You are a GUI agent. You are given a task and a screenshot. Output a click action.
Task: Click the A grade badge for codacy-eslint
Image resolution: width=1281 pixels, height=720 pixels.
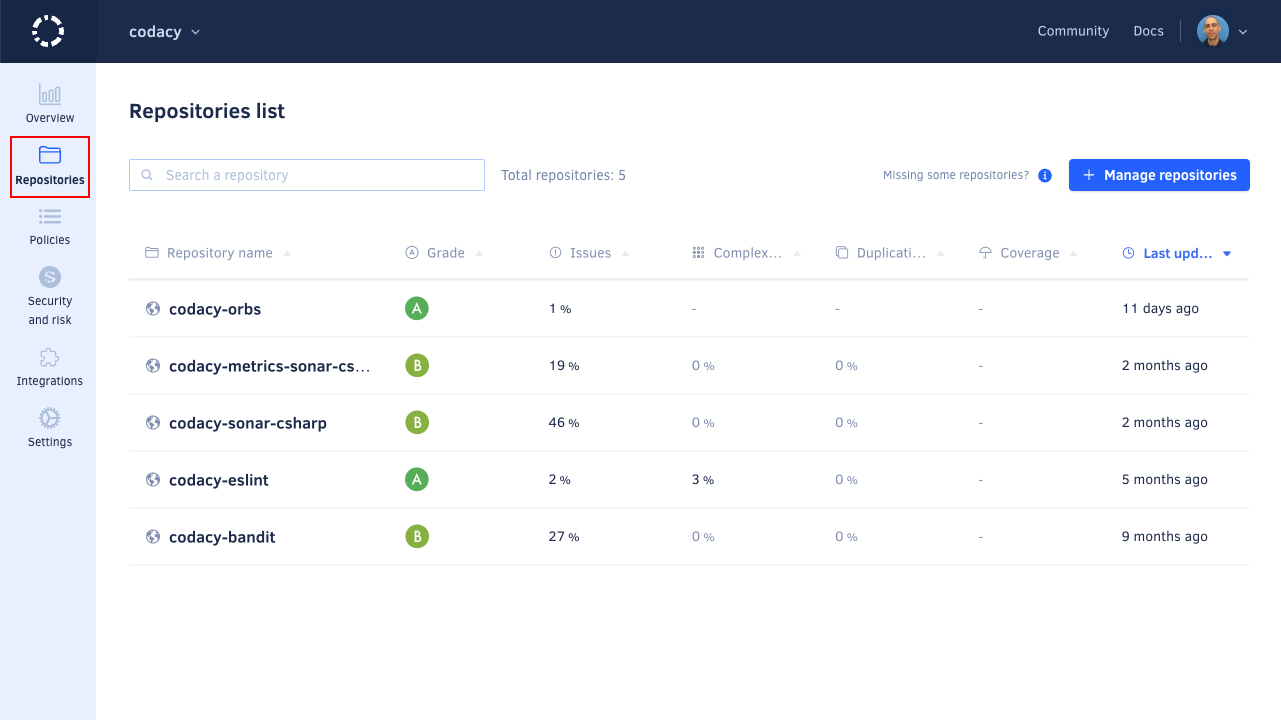pyautogui.click(x=417, y=480)
